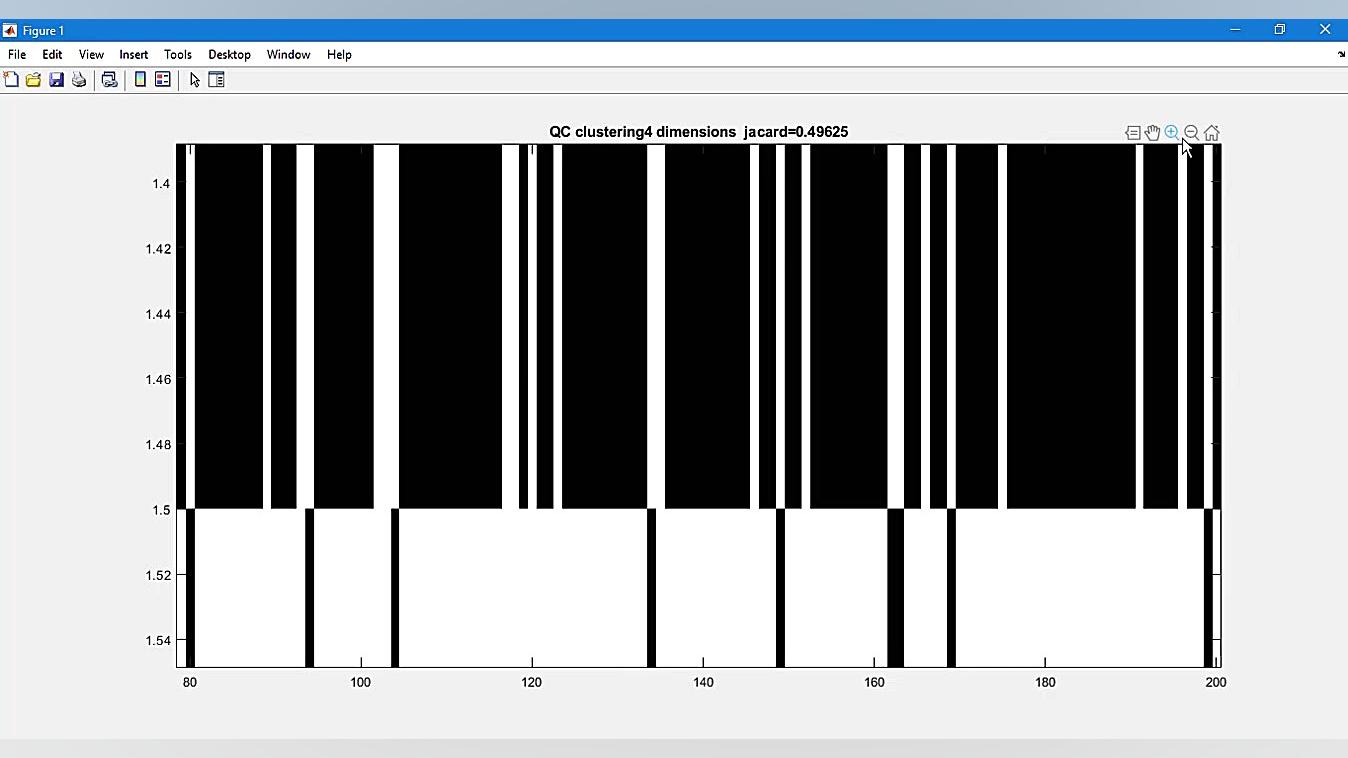Image resolution: width=1348 pixels, height=758 pixels.
Task: Activate the Pan hand tool
Action: (1152, 133)
